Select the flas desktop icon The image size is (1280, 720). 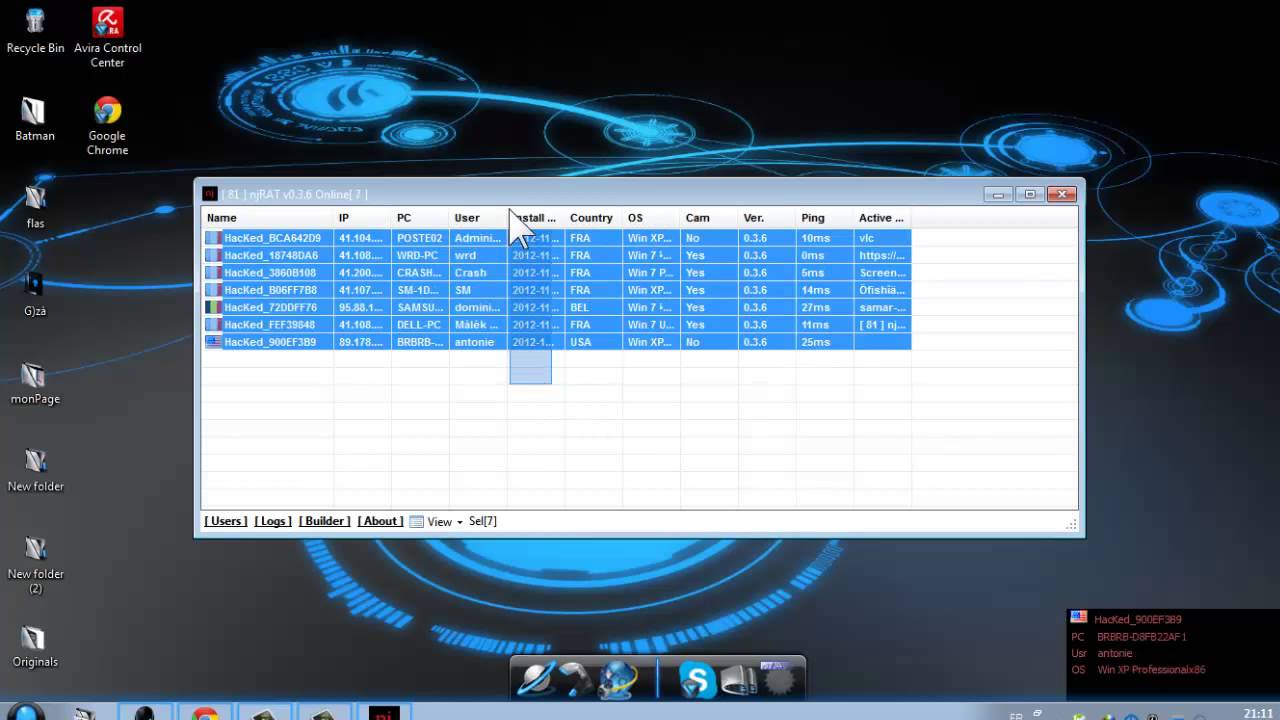(35, 207)
